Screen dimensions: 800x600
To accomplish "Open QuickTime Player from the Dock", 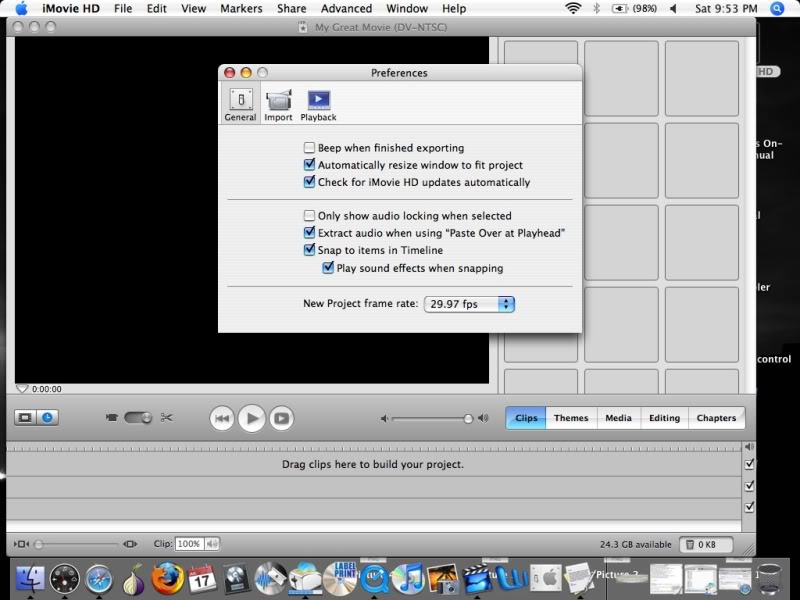I will pyautogui.click(x=374, y=580).
